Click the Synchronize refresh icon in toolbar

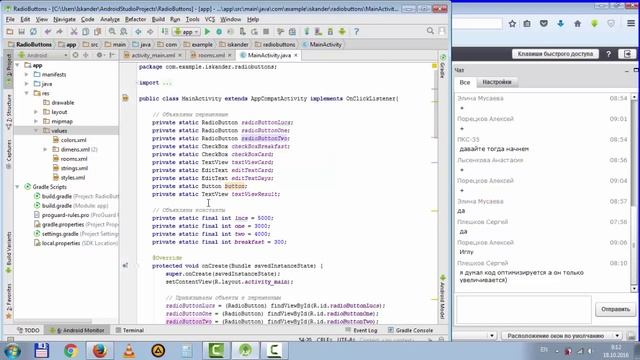(33, 31)
